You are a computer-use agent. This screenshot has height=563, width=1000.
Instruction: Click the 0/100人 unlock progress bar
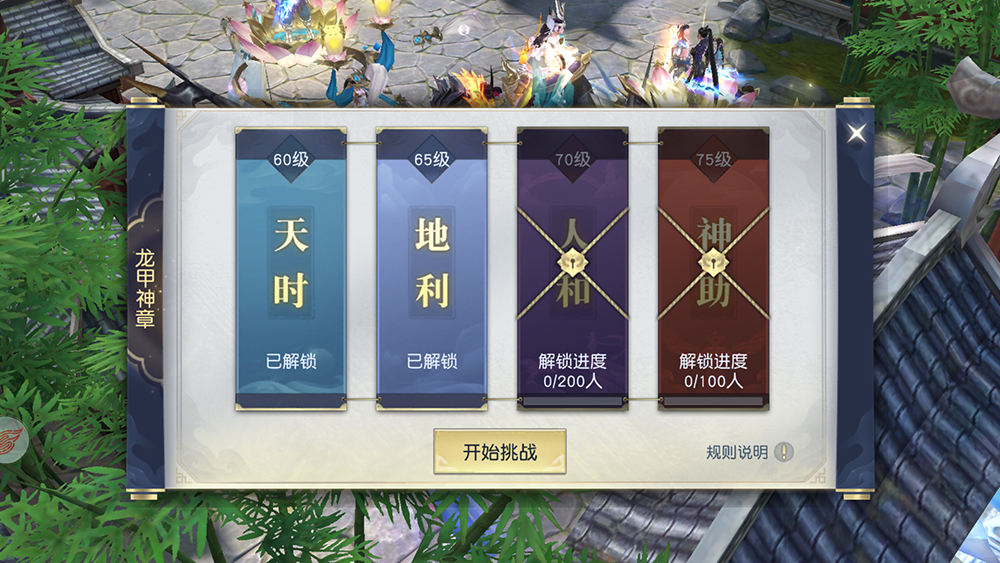714,402
